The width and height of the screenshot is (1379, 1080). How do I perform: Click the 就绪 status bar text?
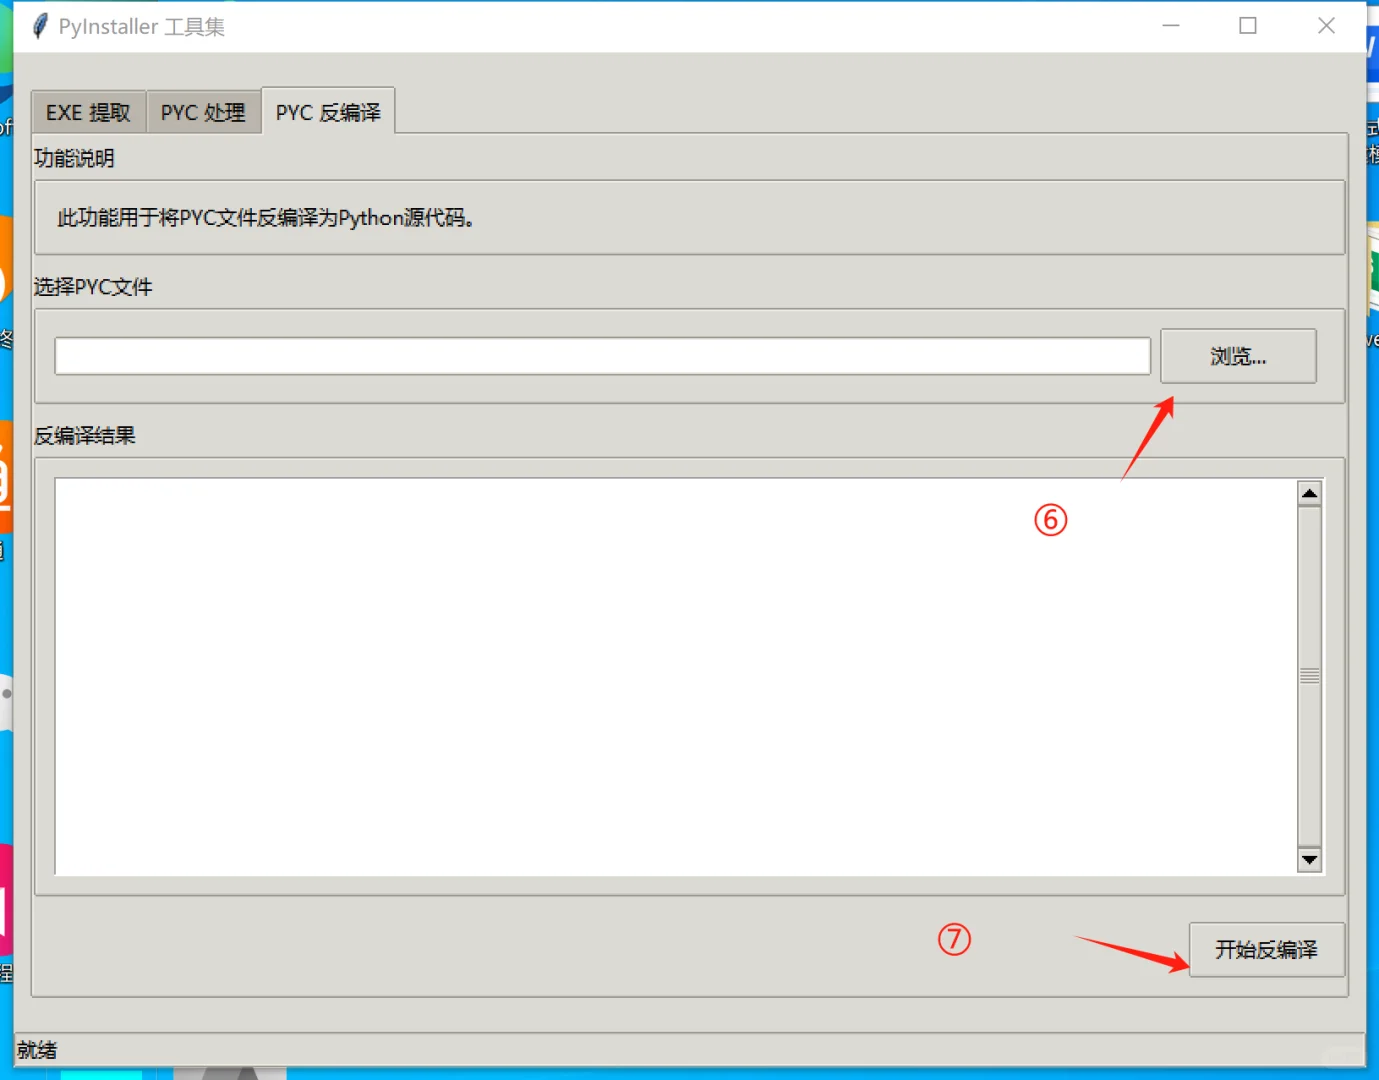click(x=36, y=1048)
